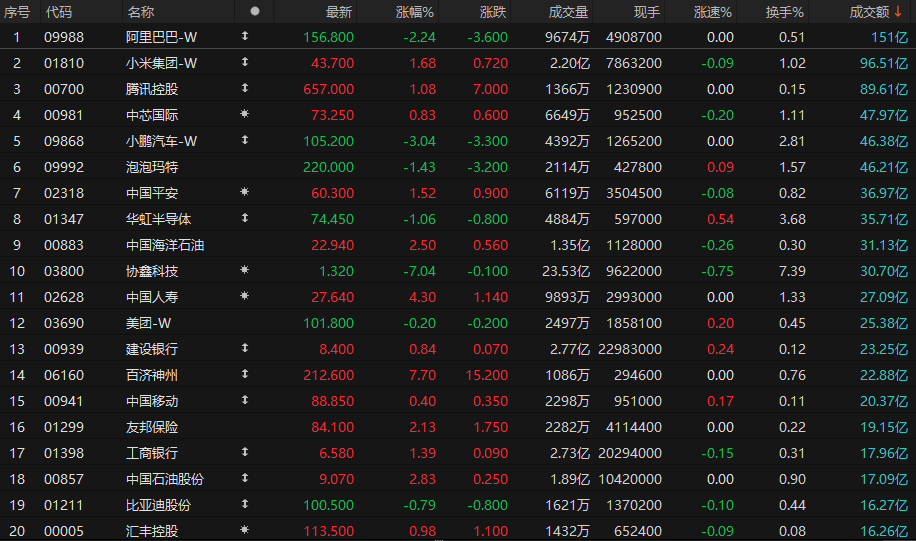The width and height of the screenshot is (916, 541).
Task: Click the star marker in 协鑫科技 row
Action: point(245,269)
